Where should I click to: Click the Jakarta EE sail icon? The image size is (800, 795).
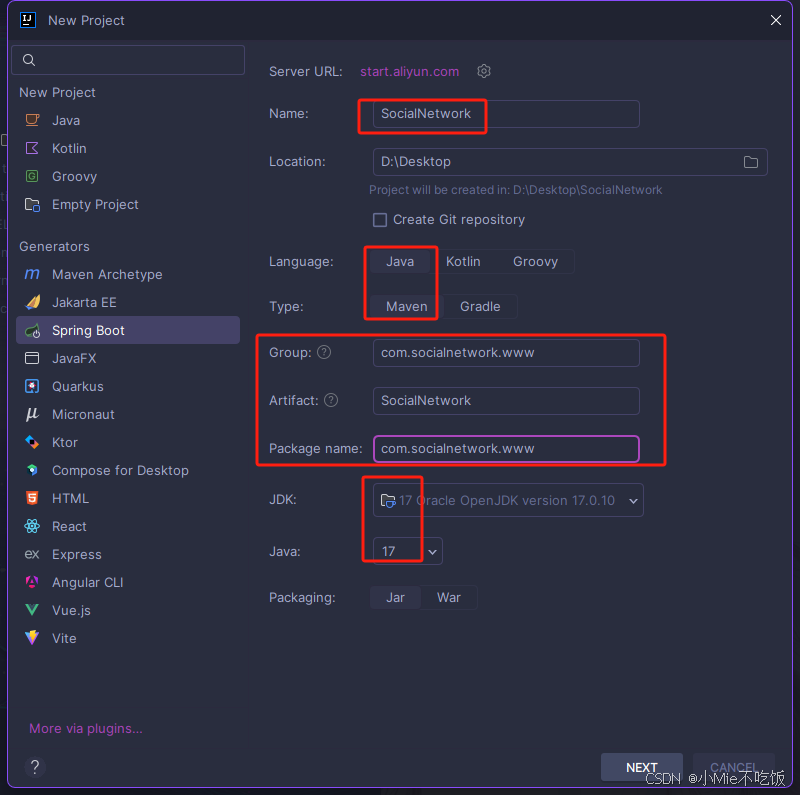point(33,302)
